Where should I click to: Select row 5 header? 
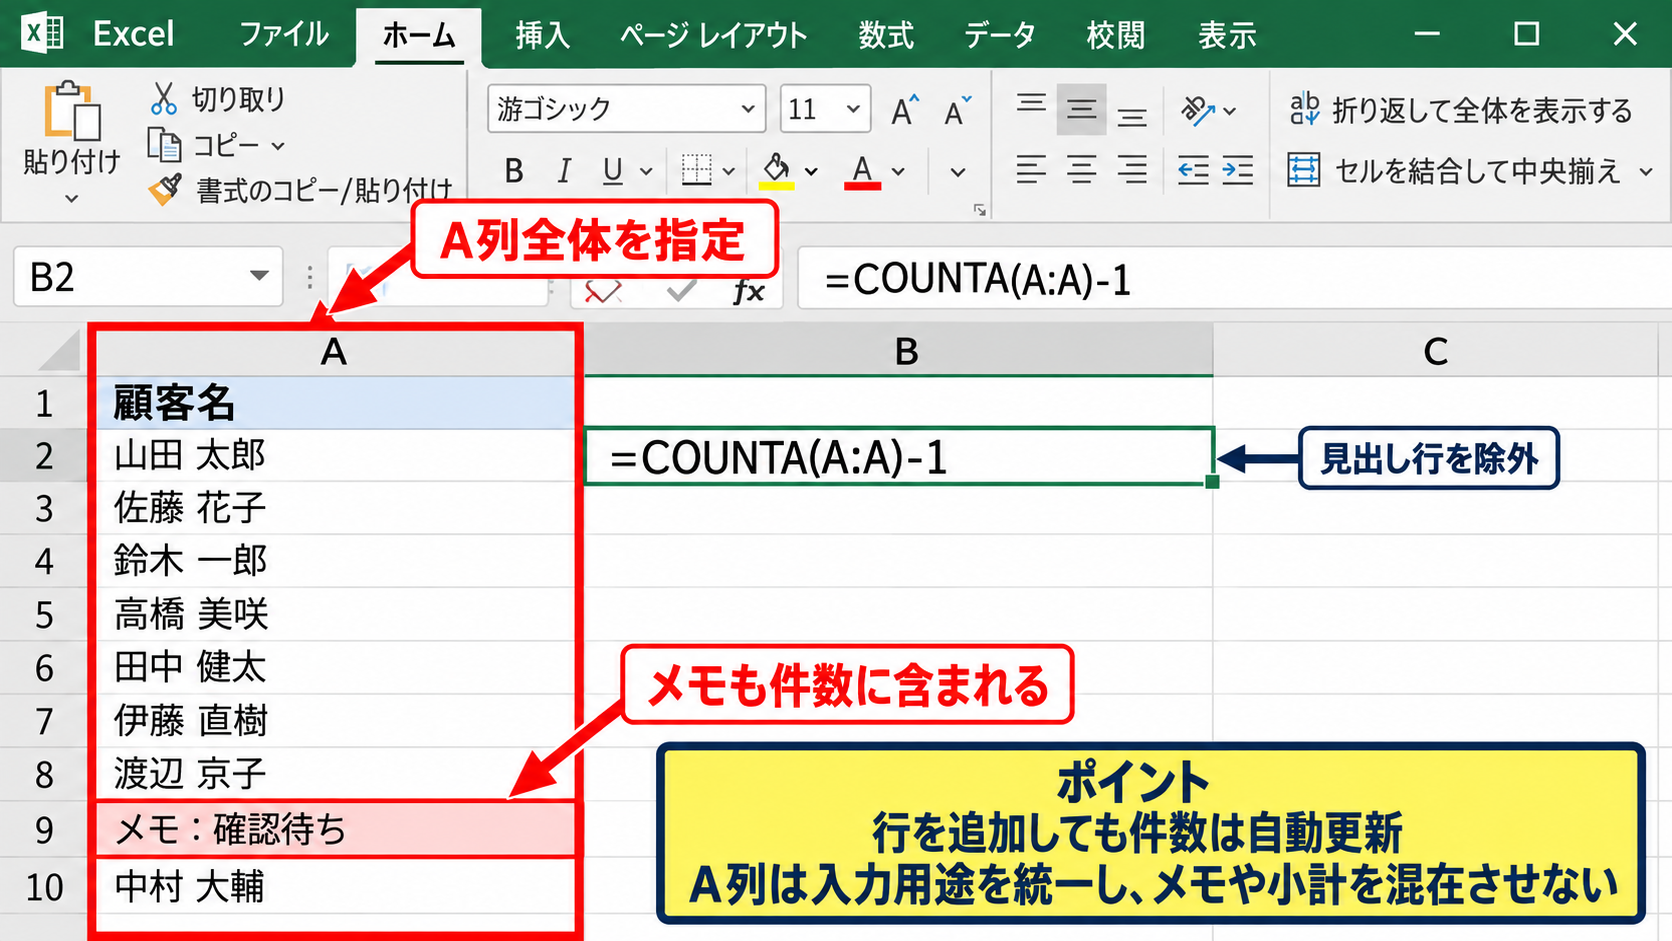[44, 614]
